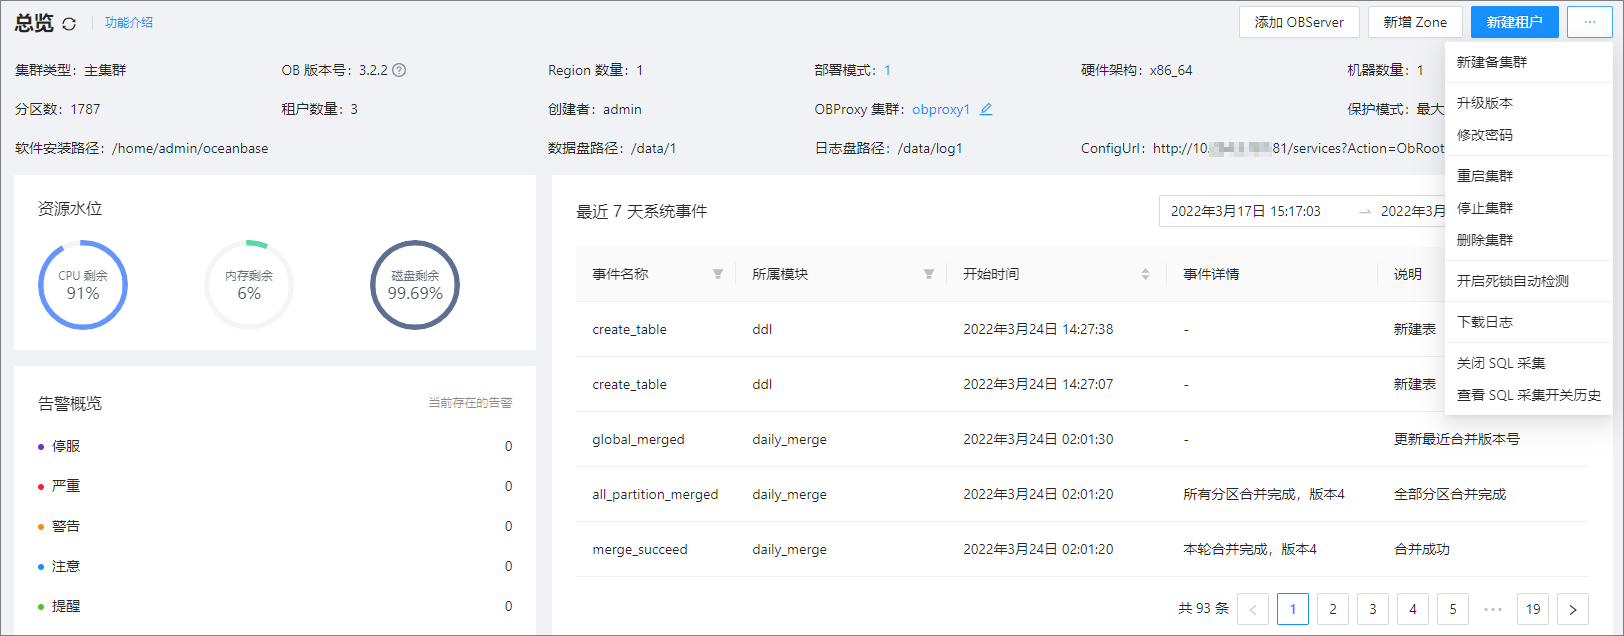Click the global_merged event name

[x=638, y=439]
